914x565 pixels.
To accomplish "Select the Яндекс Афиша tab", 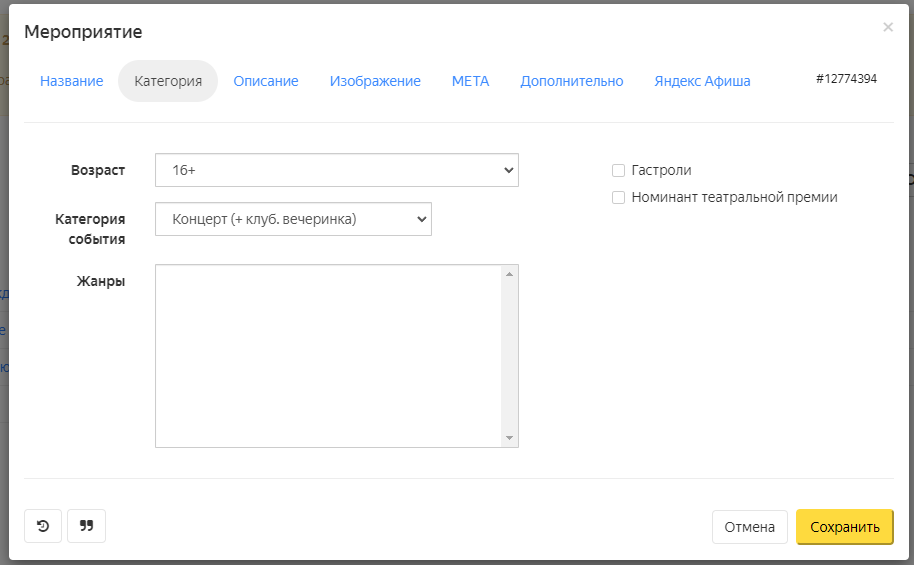I will click(702, 81).
